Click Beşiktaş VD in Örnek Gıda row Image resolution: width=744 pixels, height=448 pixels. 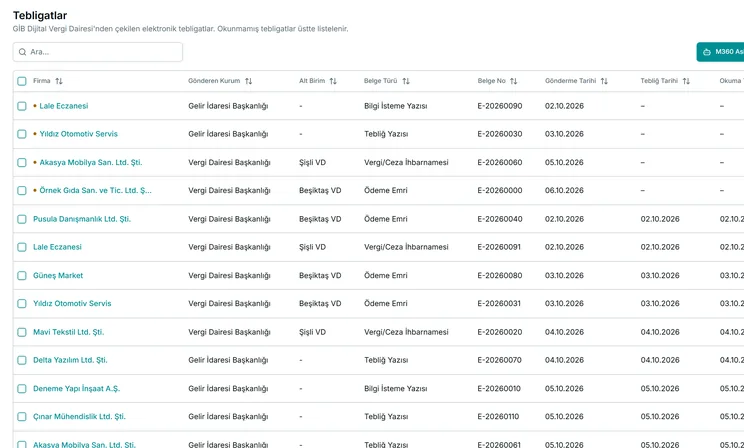320,190
